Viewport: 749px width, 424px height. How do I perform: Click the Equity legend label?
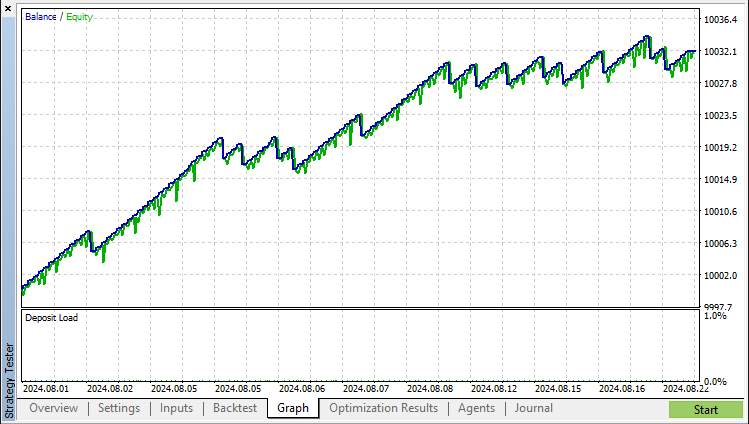79,17
